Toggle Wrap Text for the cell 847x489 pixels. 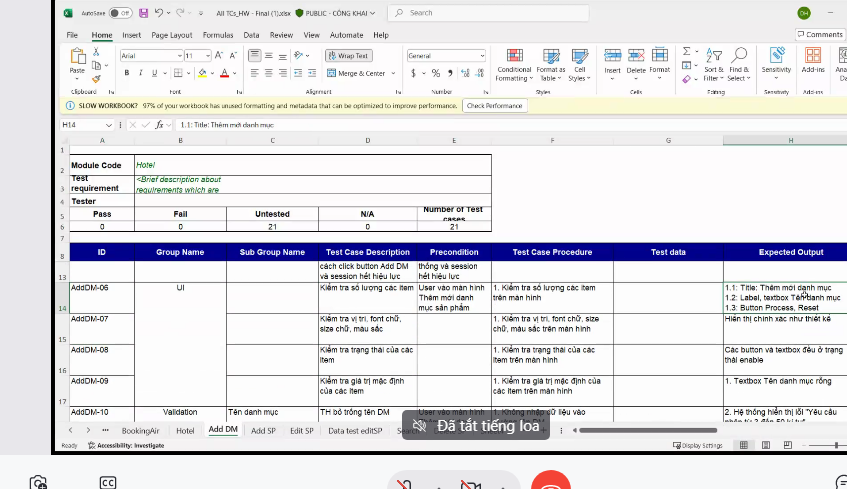tap(348, 56)
